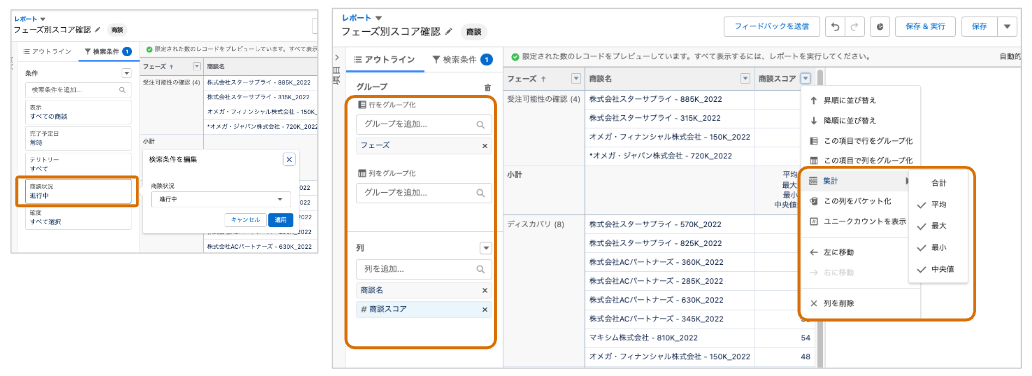
Task: Expand the 項目 side panel arrow
Action: pos(338,57)
